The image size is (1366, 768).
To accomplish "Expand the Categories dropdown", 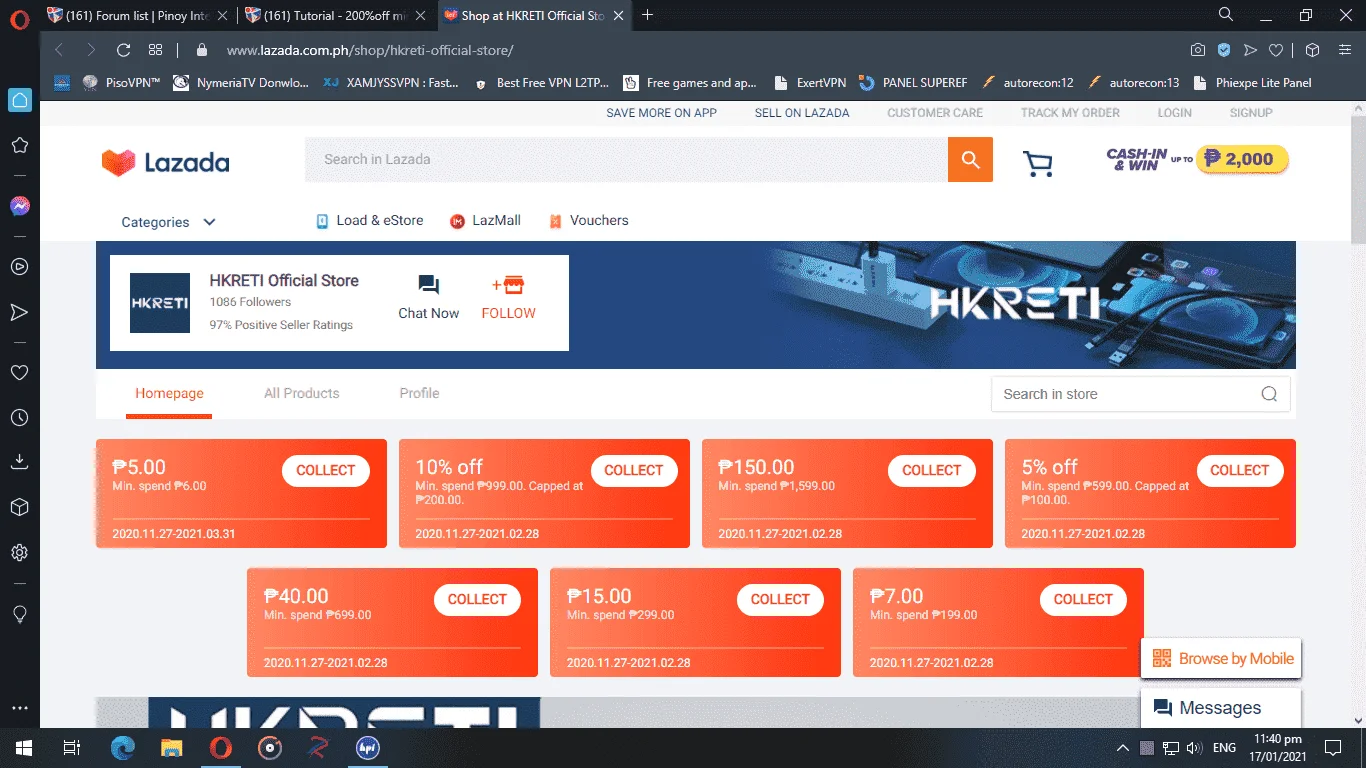I will point(169,222).
